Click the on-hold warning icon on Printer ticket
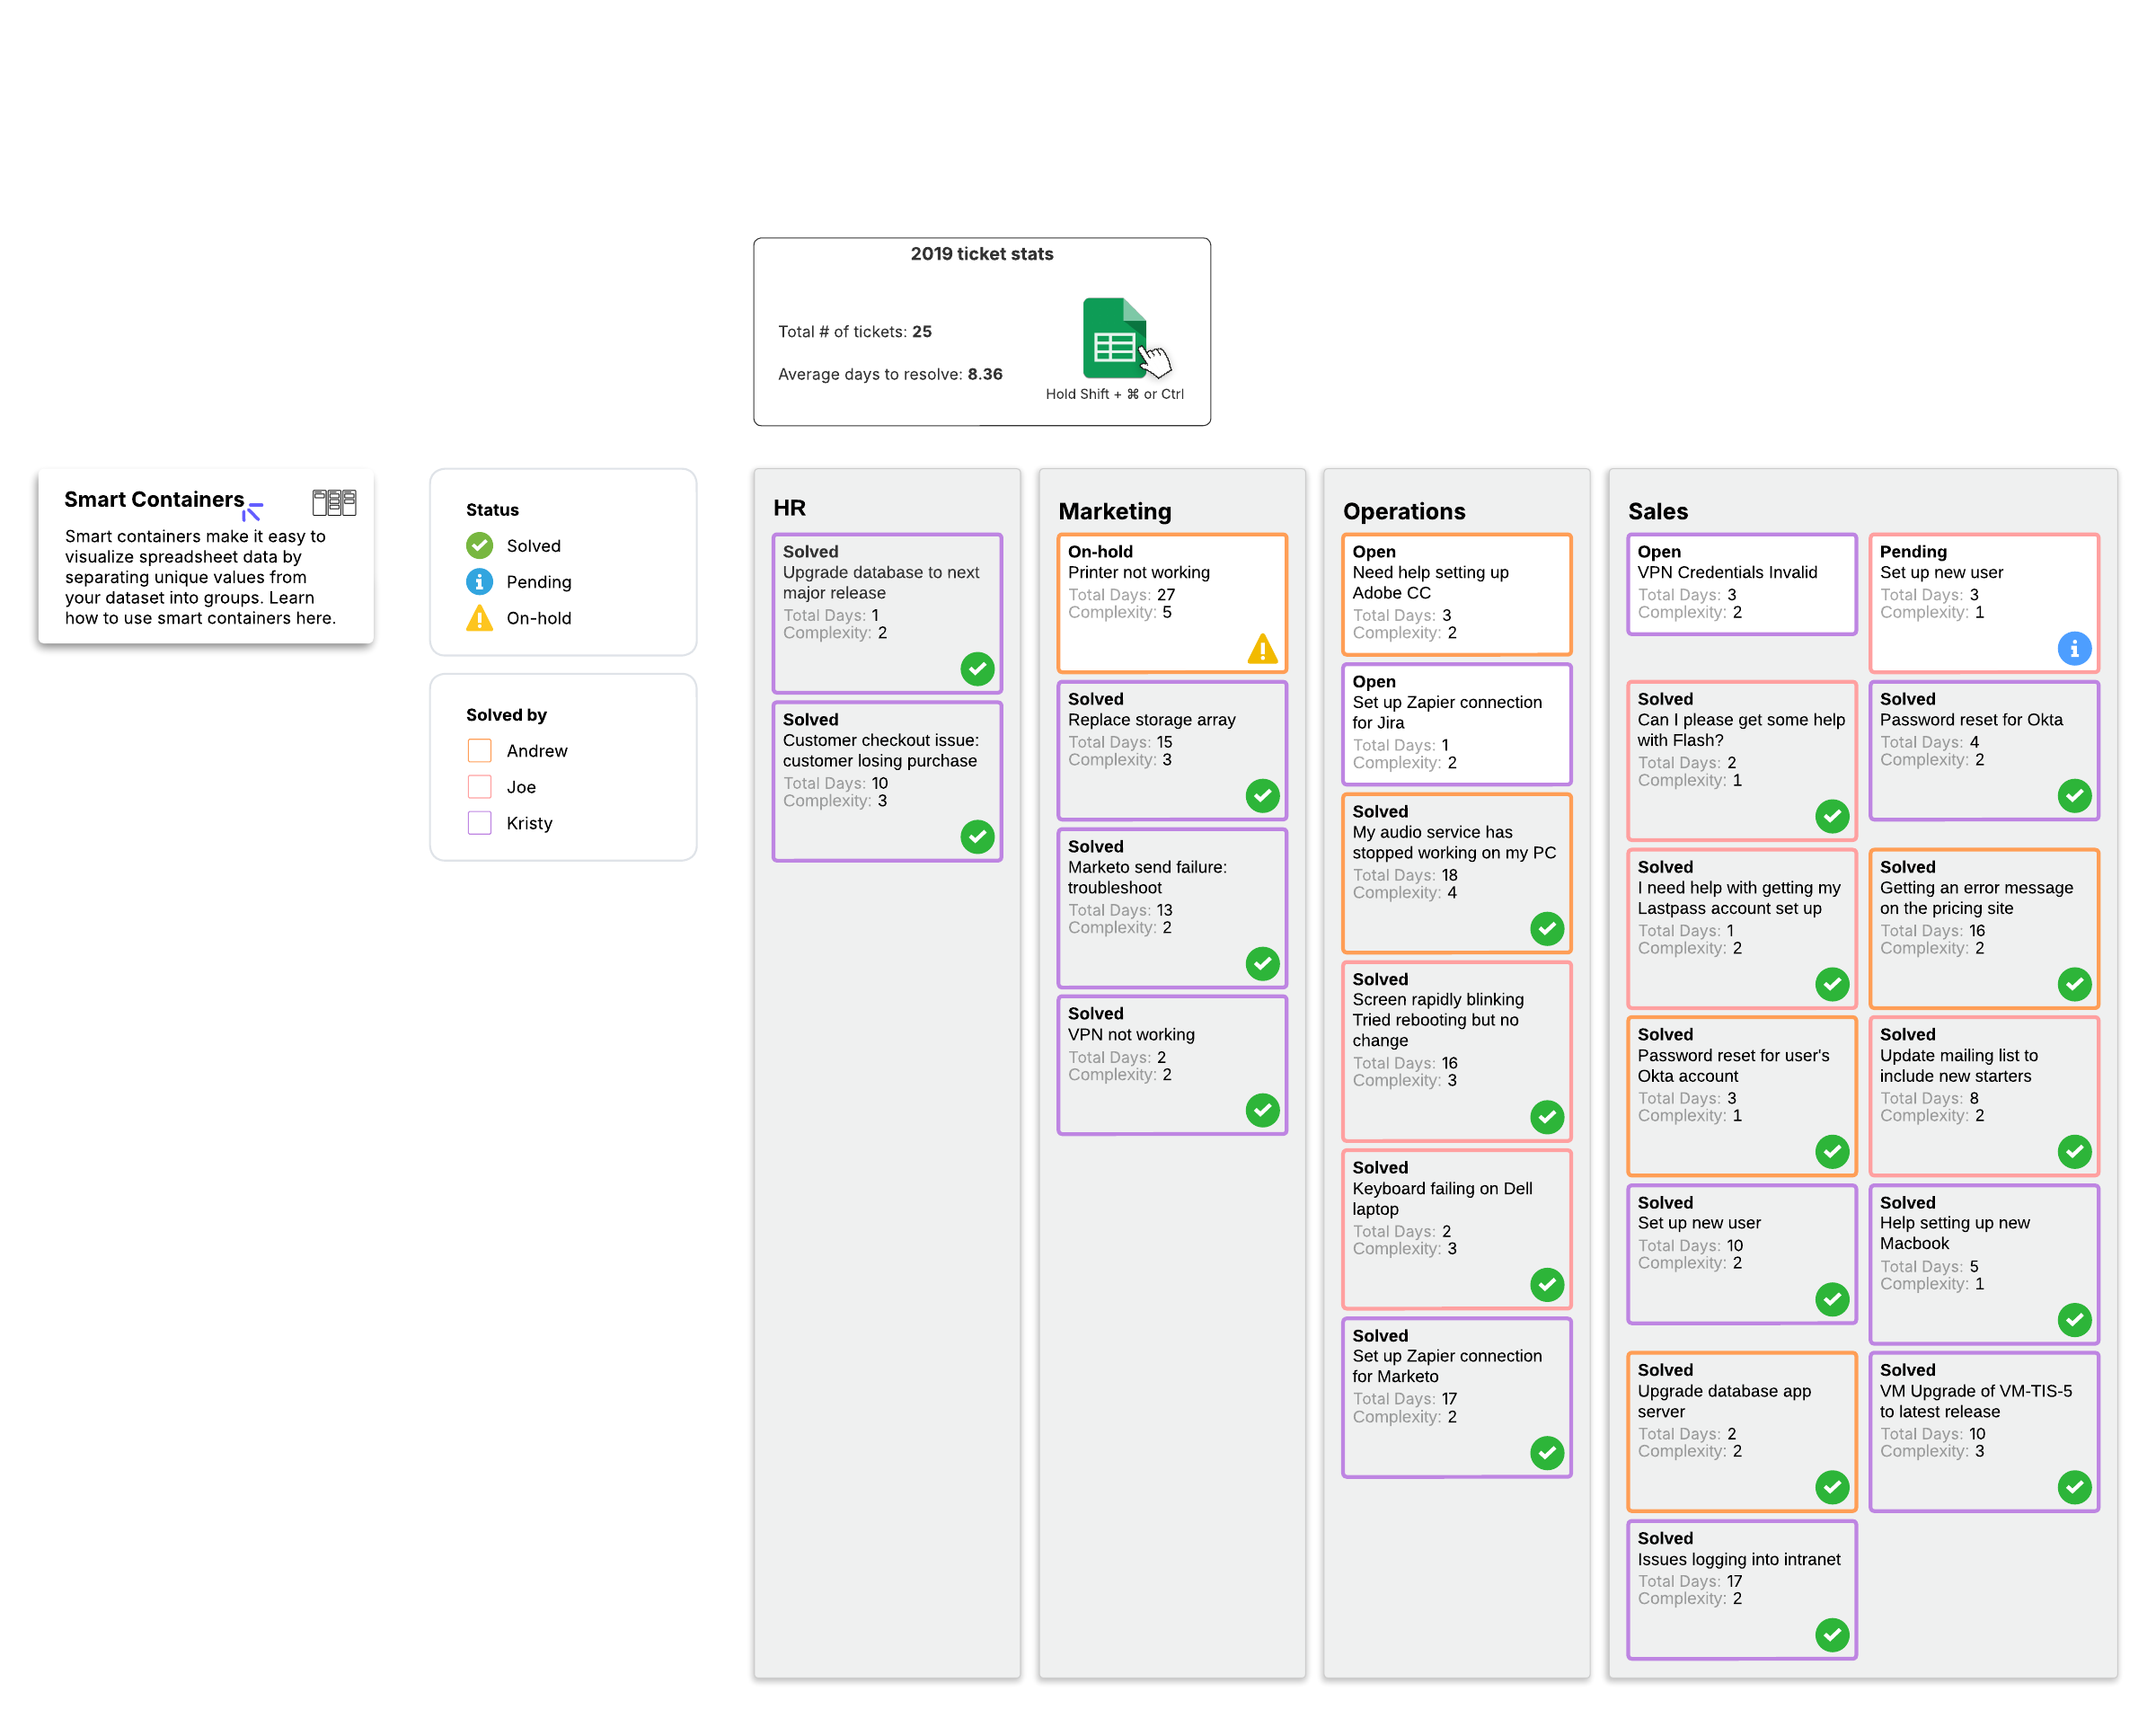Image resolution: width=2156 pixels, height=1736 pixels. (1262, 650)
